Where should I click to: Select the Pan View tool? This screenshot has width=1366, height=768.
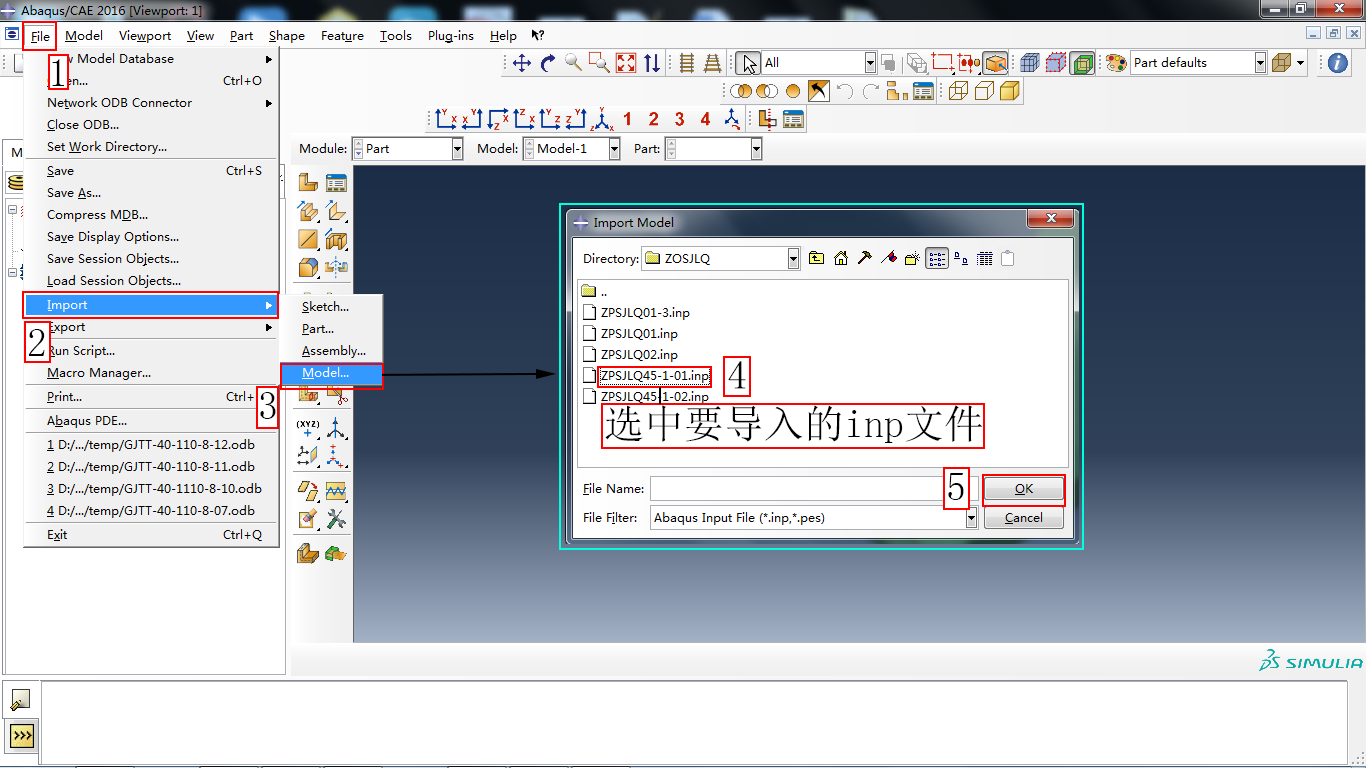pyautogui.click(x=521, y=63)
